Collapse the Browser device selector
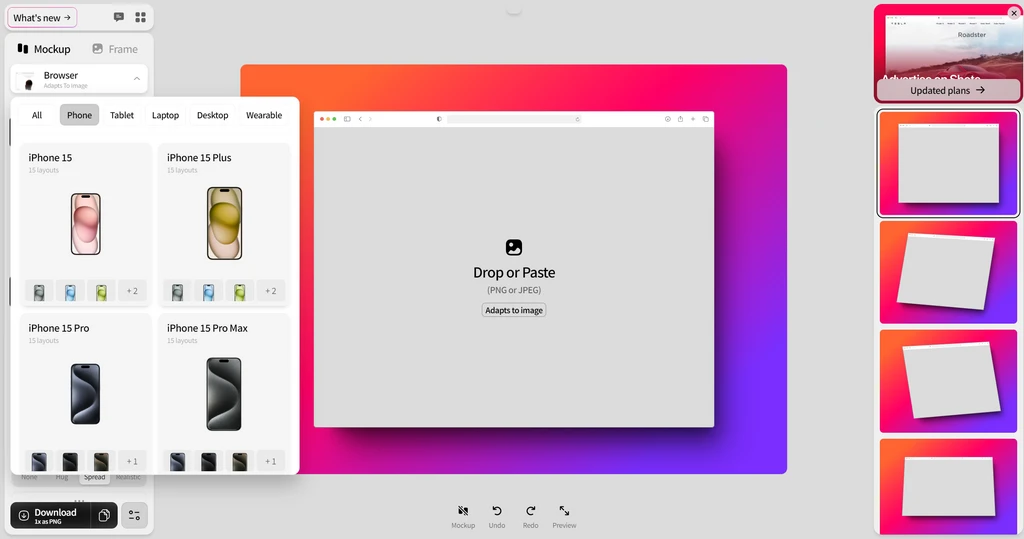Screen dimensions: 1024x539 (137, 79)
